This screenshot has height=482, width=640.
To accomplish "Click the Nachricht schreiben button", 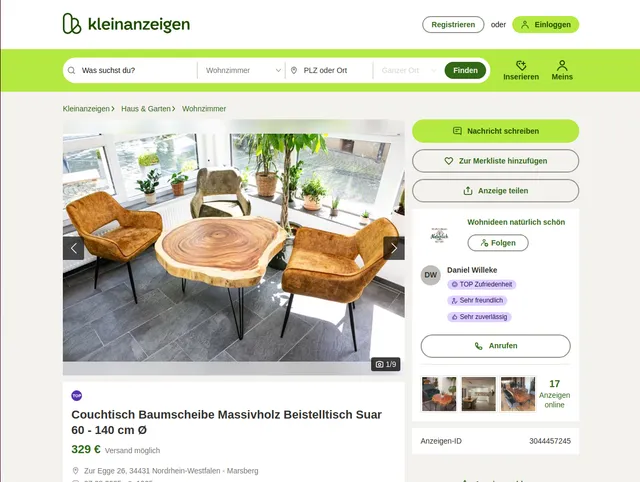I will click(496, 131).
